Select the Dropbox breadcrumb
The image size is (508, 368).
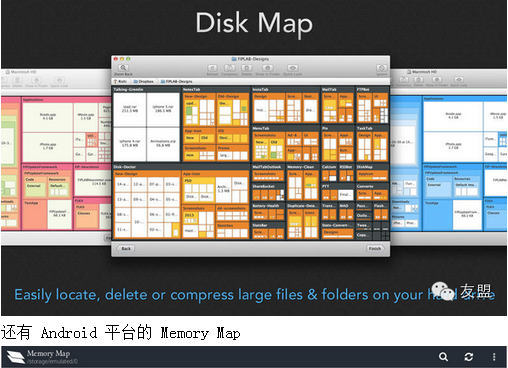144,81
